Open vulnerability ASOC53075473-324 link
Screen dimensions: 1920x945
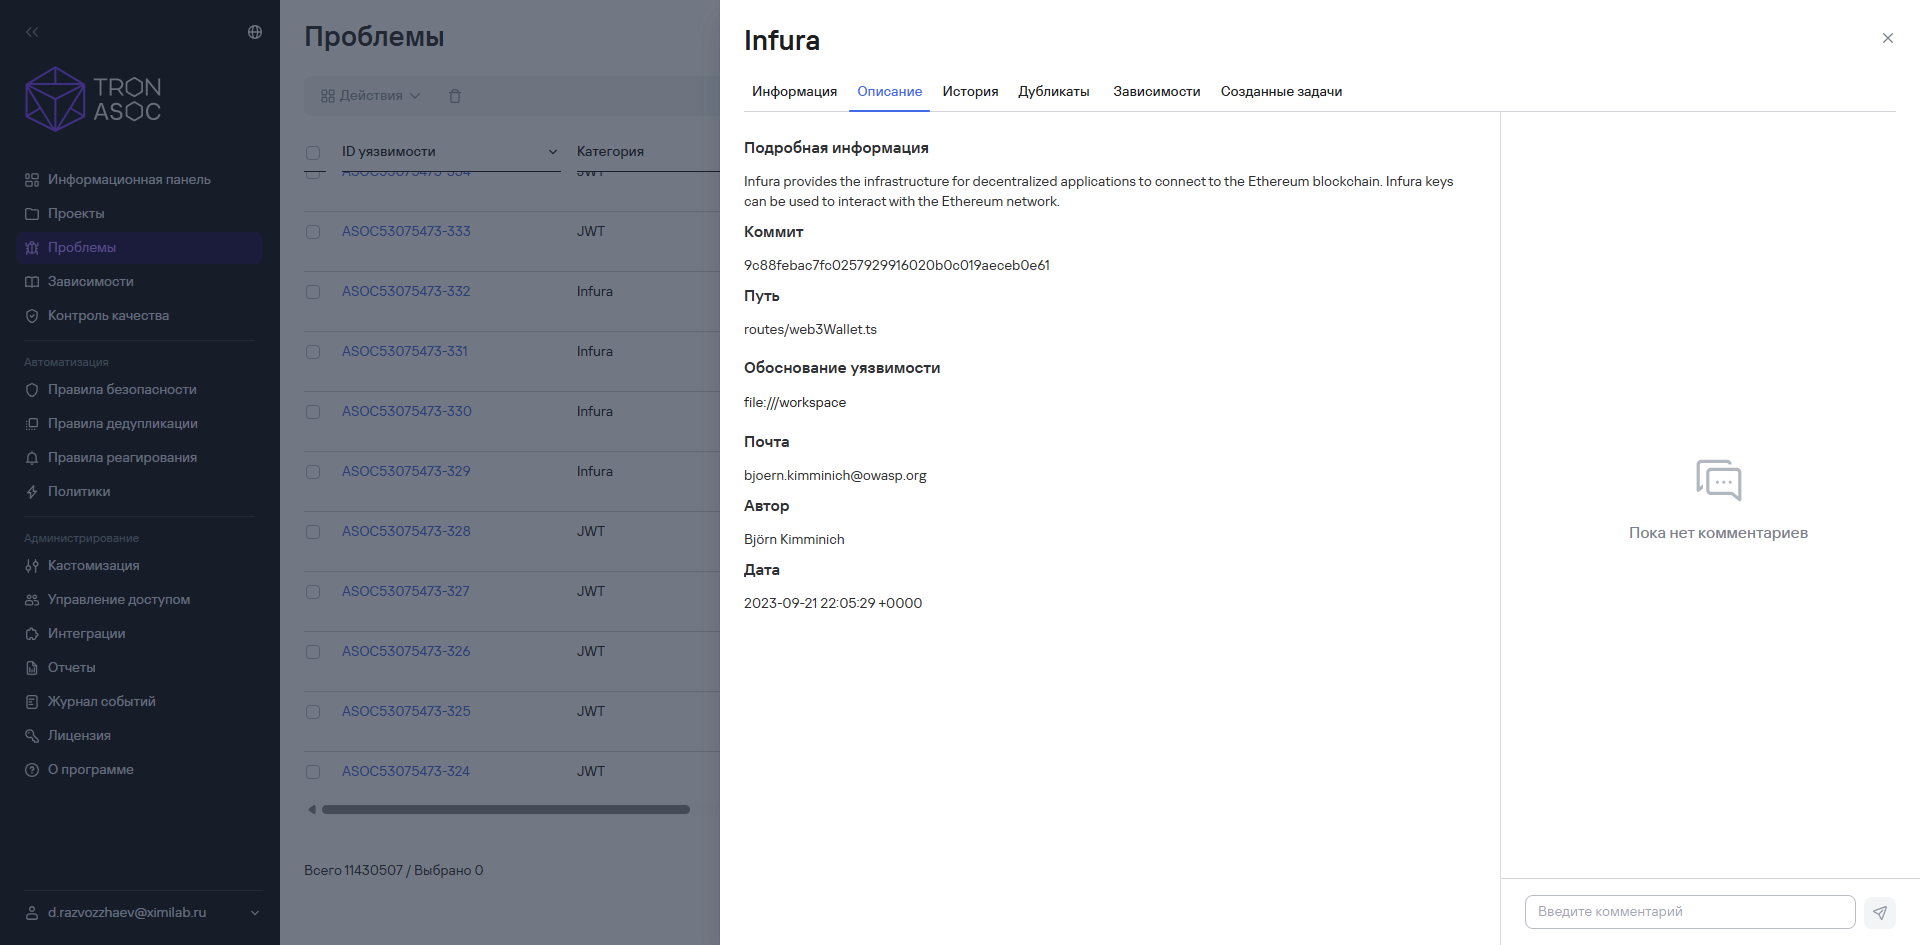click(x=405, y=771)
